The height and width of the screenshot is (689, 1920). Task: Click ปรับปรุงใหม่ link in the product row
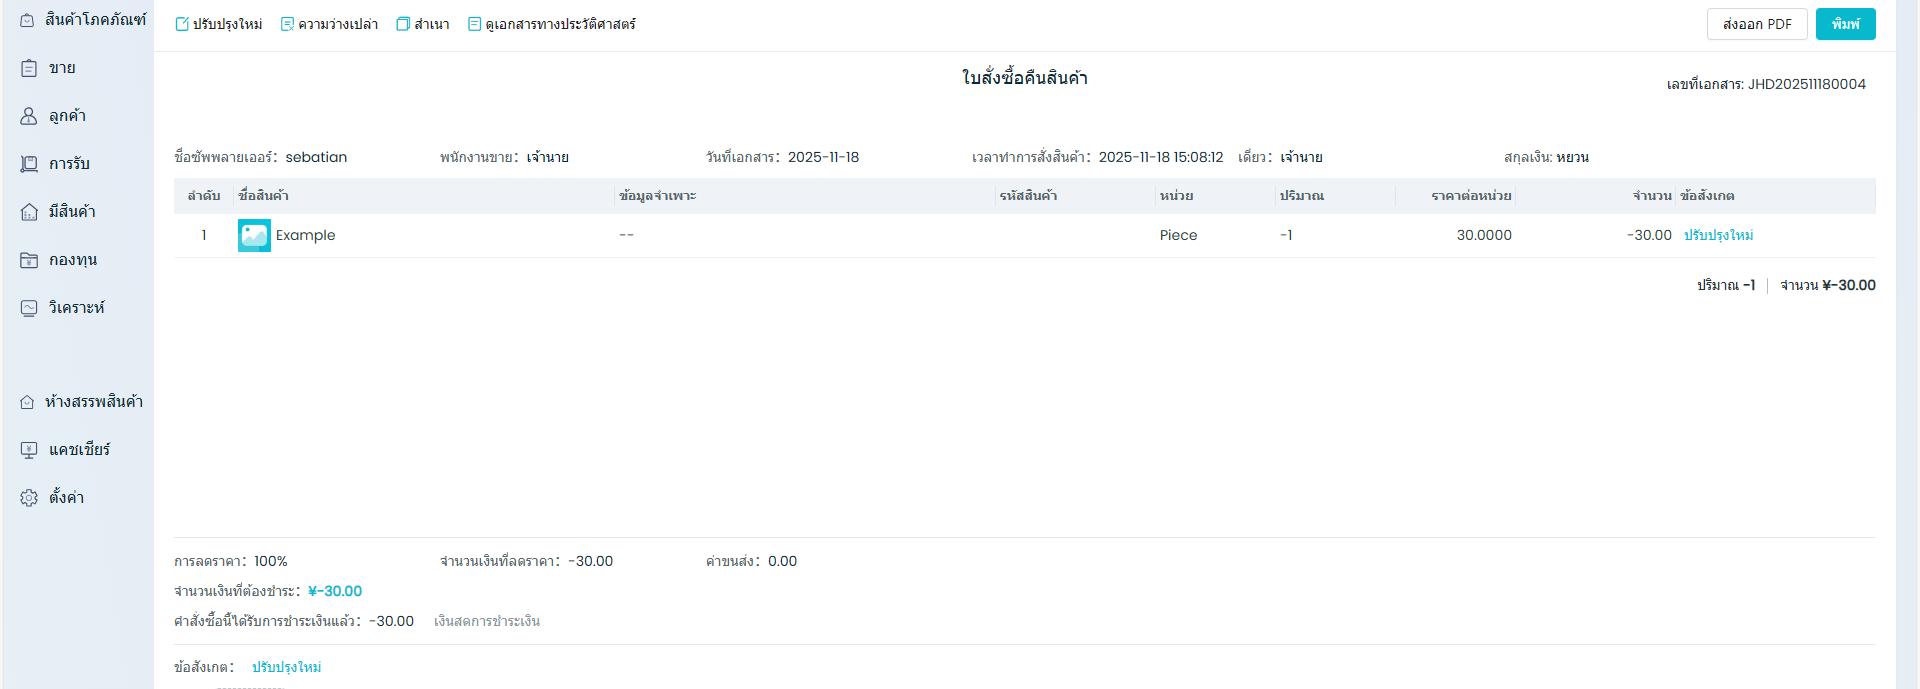[1718, 235]
